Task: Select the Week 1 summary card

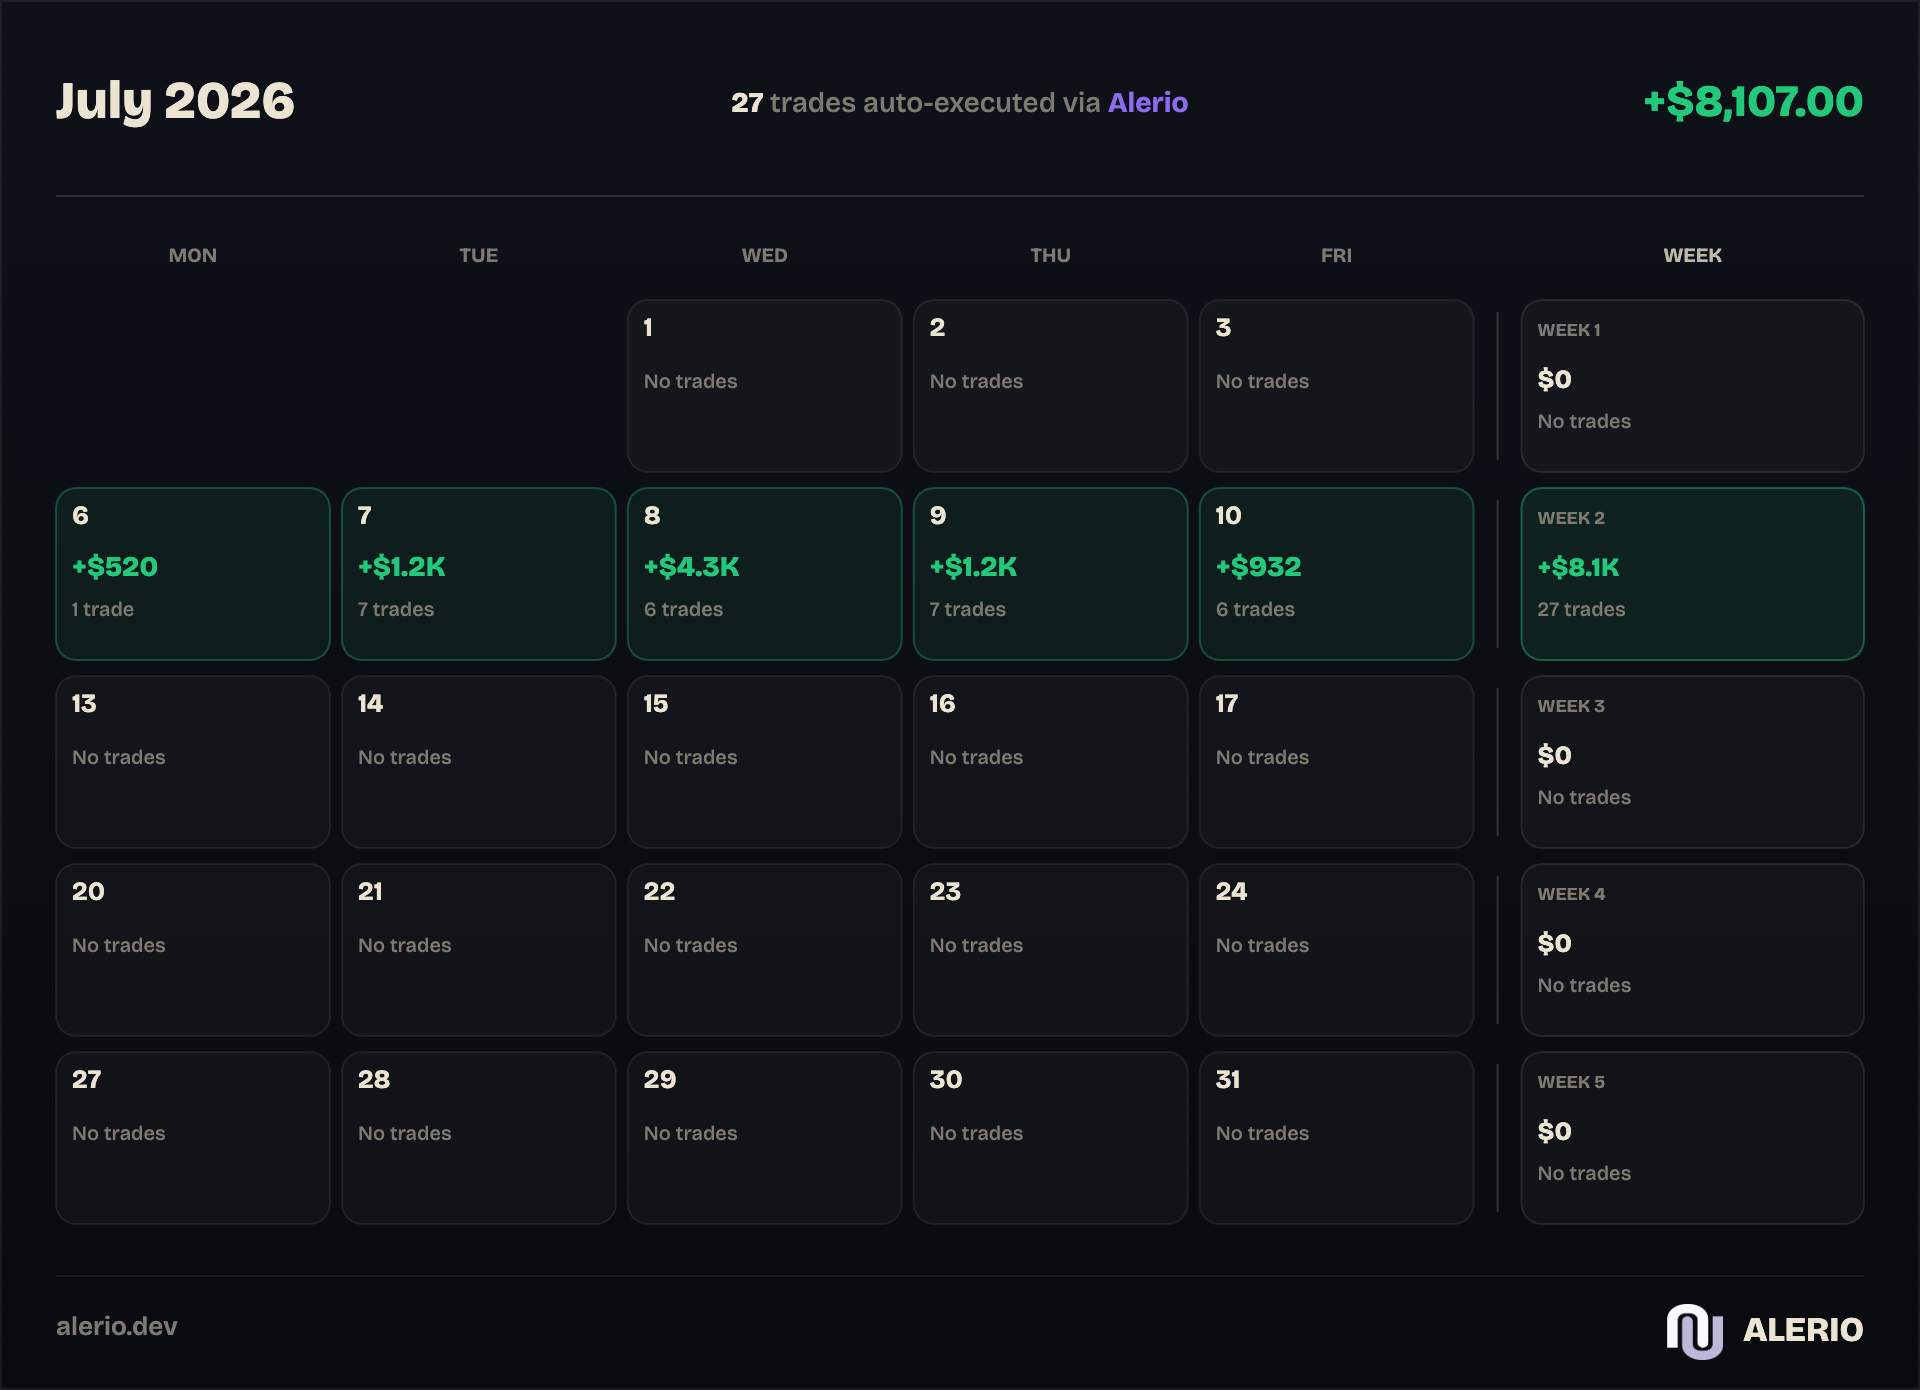Action: click(x=1692, y=386)
